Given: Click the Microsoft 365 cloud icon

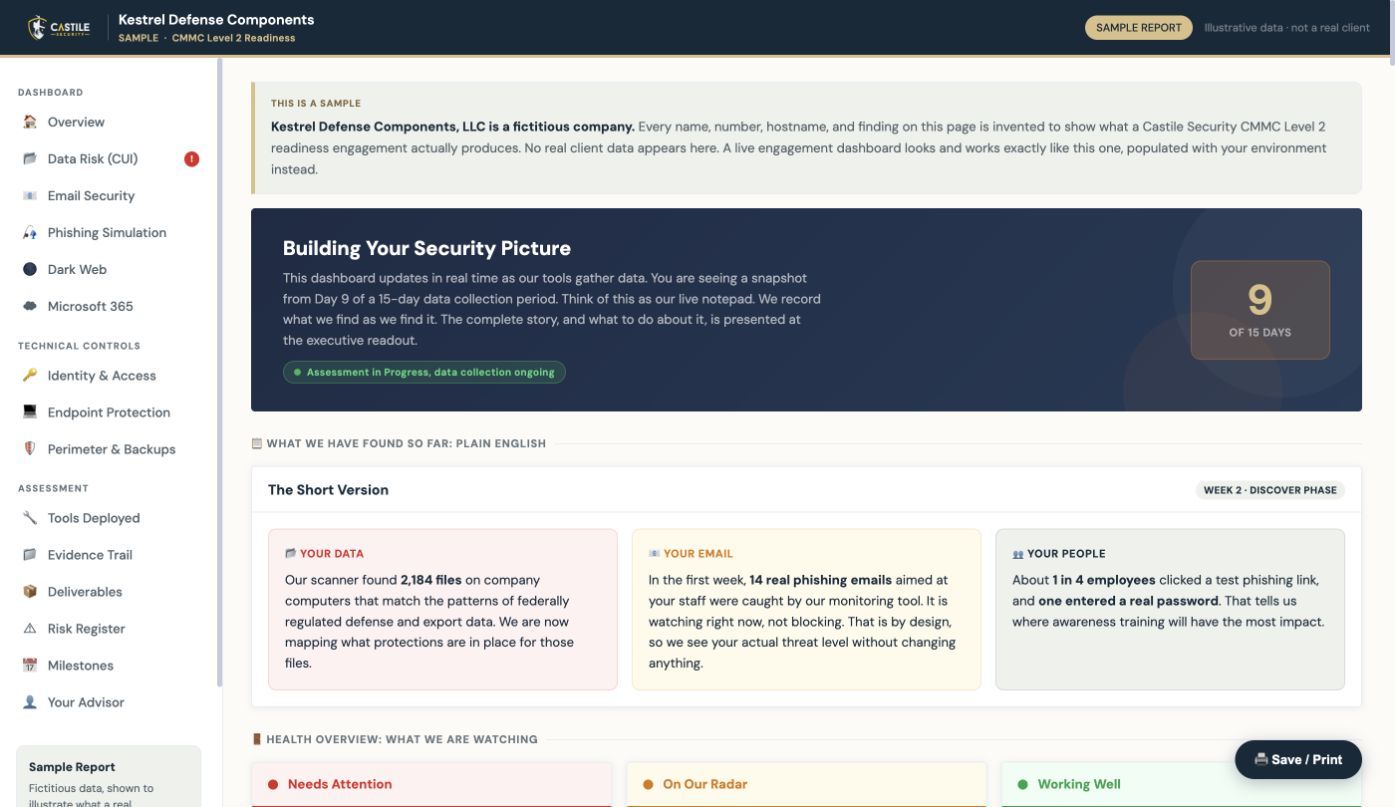Looking at the screenshot, I should click(x=30, y=306).
